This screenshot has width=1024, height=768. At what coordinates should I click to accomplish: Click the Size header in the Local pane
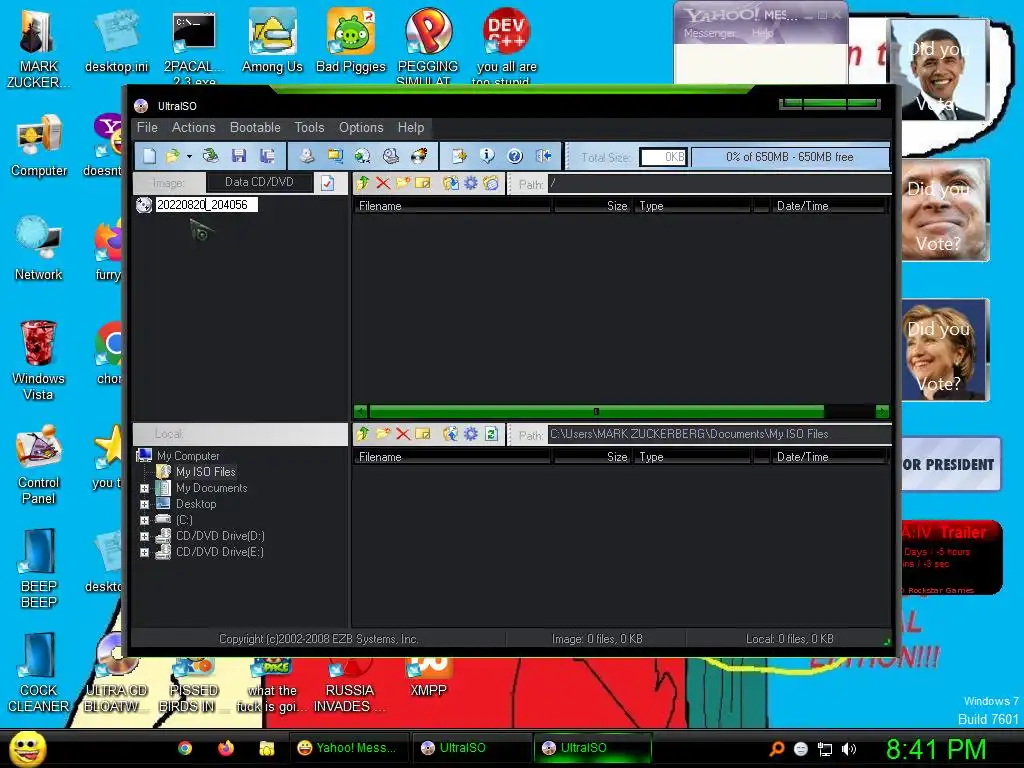tap(592, 457)
